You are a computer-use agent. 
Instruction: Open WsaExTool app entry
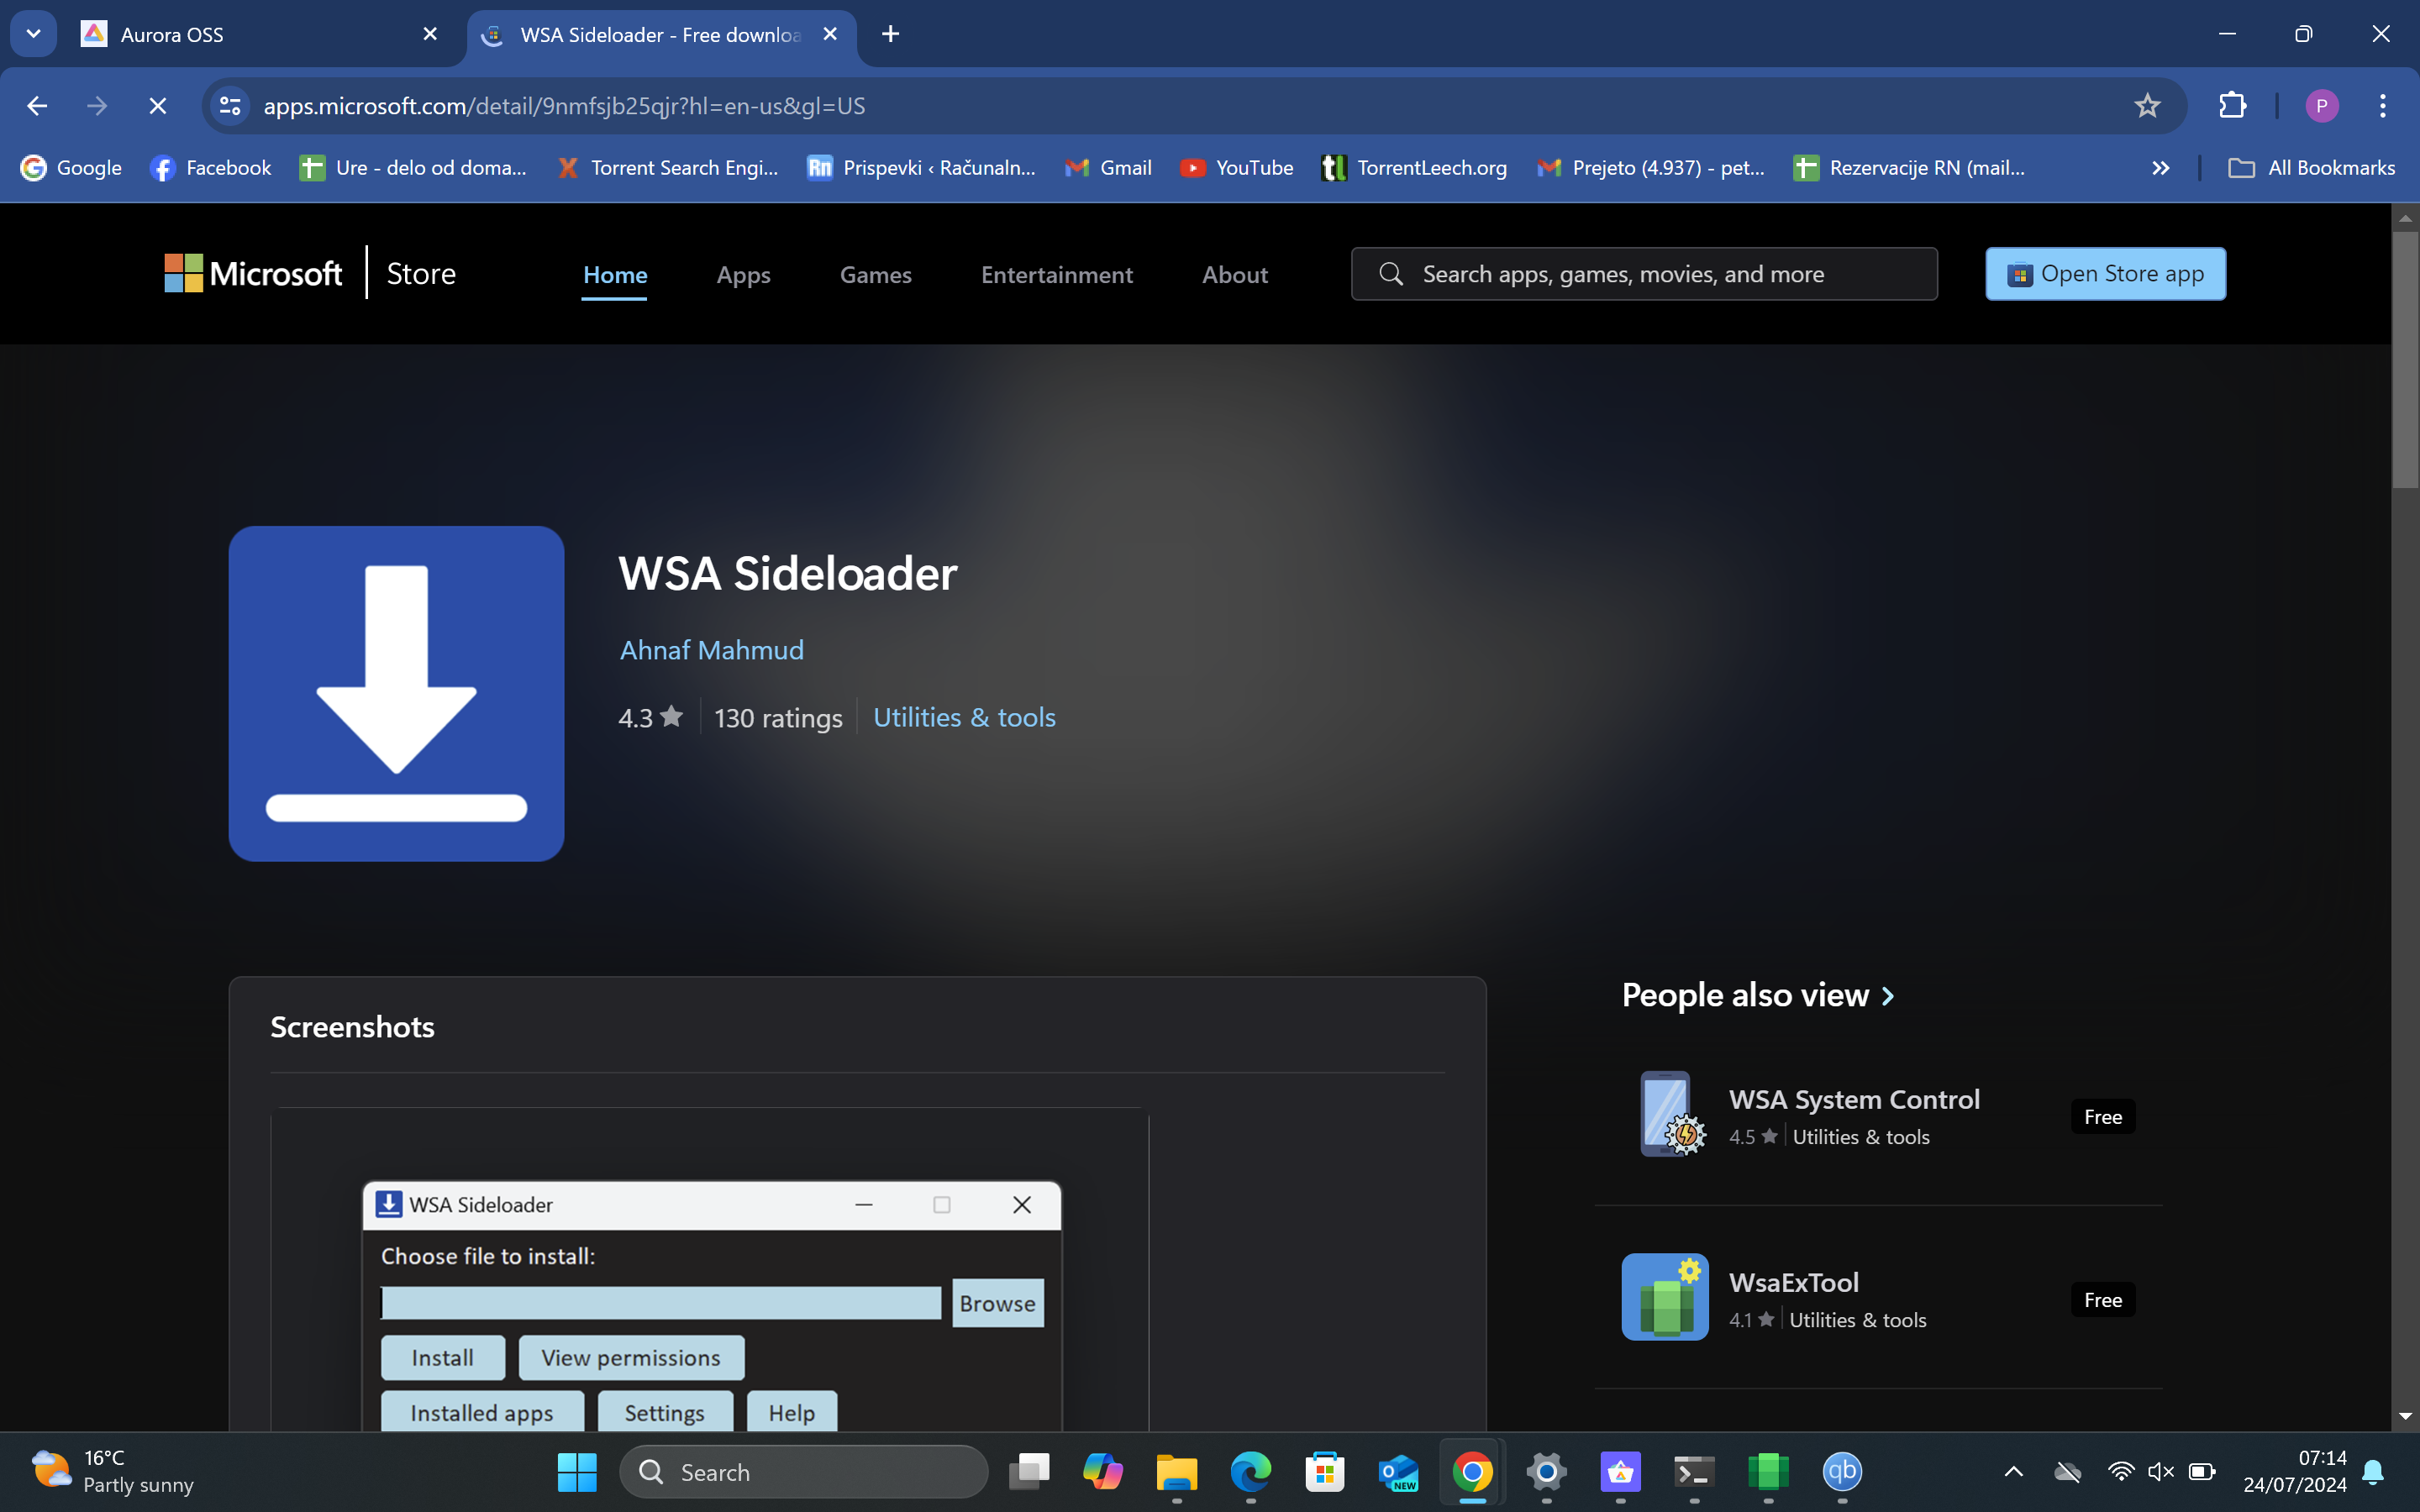[x=1878, y=1298]
